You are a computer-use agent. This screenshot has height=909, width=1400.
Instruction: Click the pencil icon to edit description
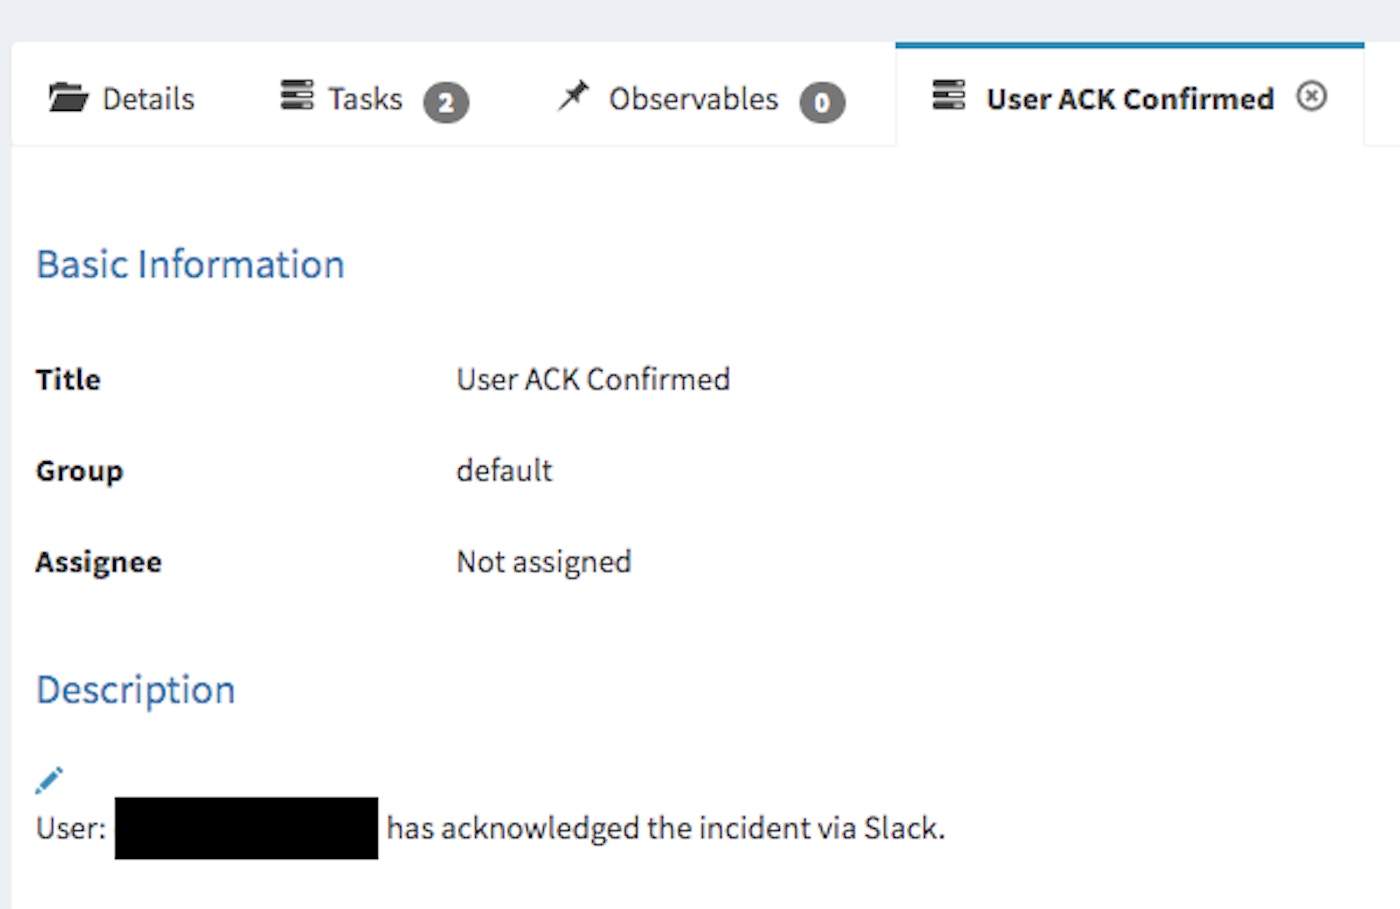(49, 780)
